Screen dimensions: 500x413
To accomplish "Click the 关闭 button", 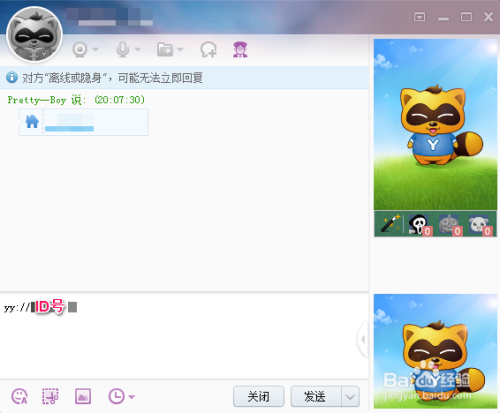I will [x=259, y=396].
